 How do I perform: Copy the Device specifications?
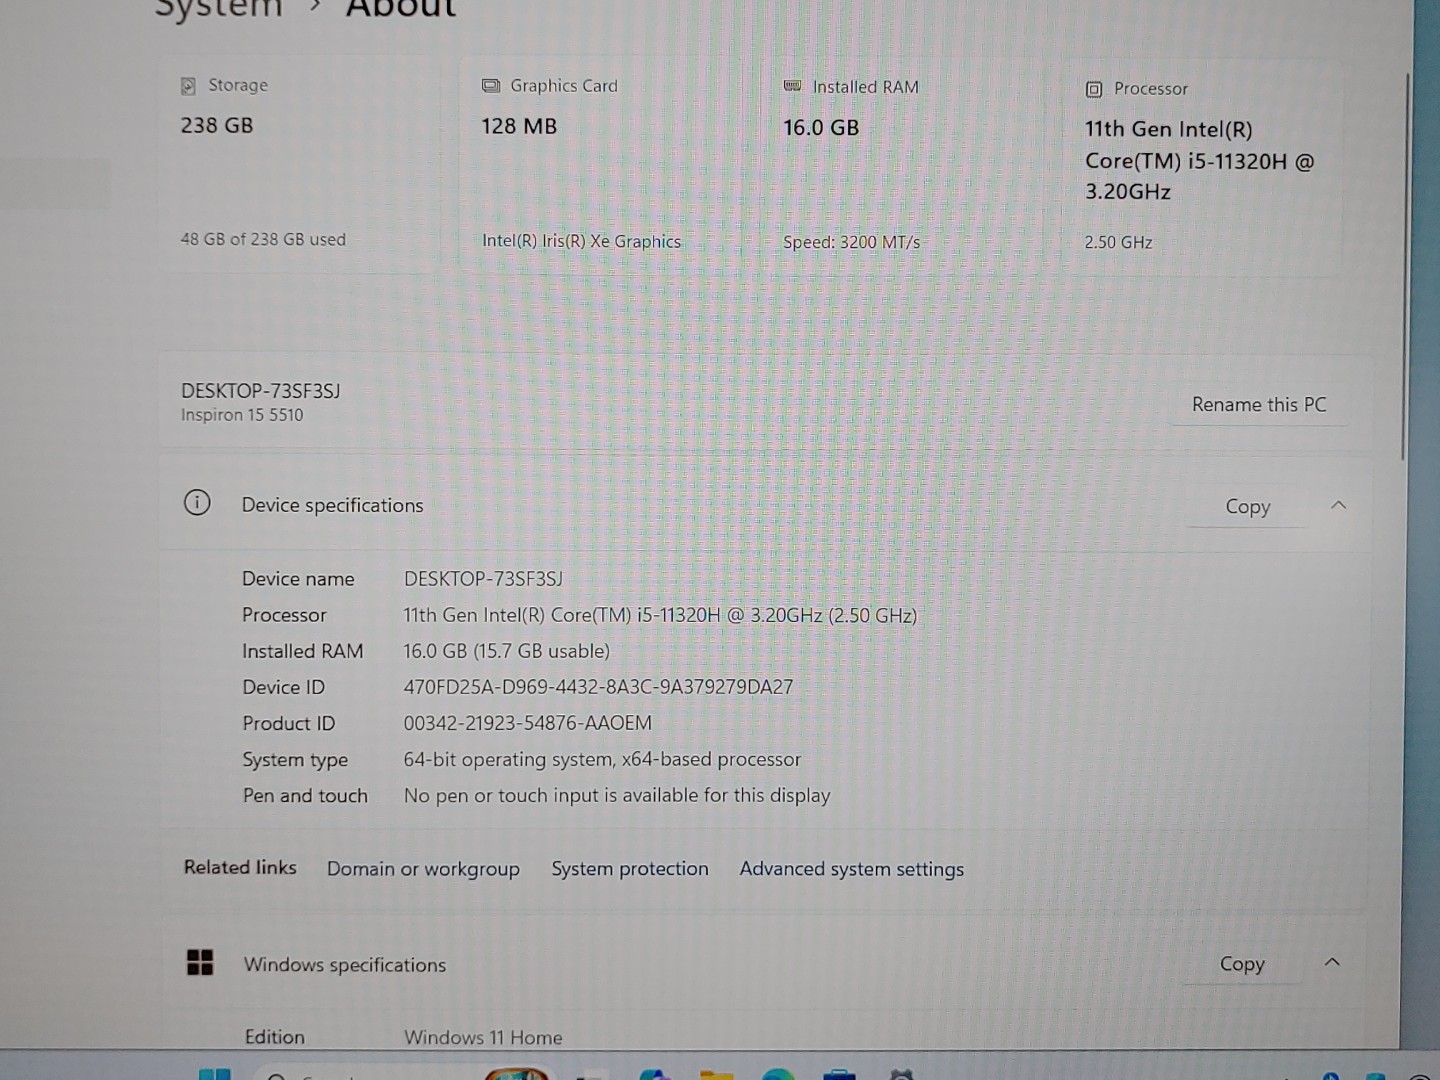click(x=1247, y=507)
